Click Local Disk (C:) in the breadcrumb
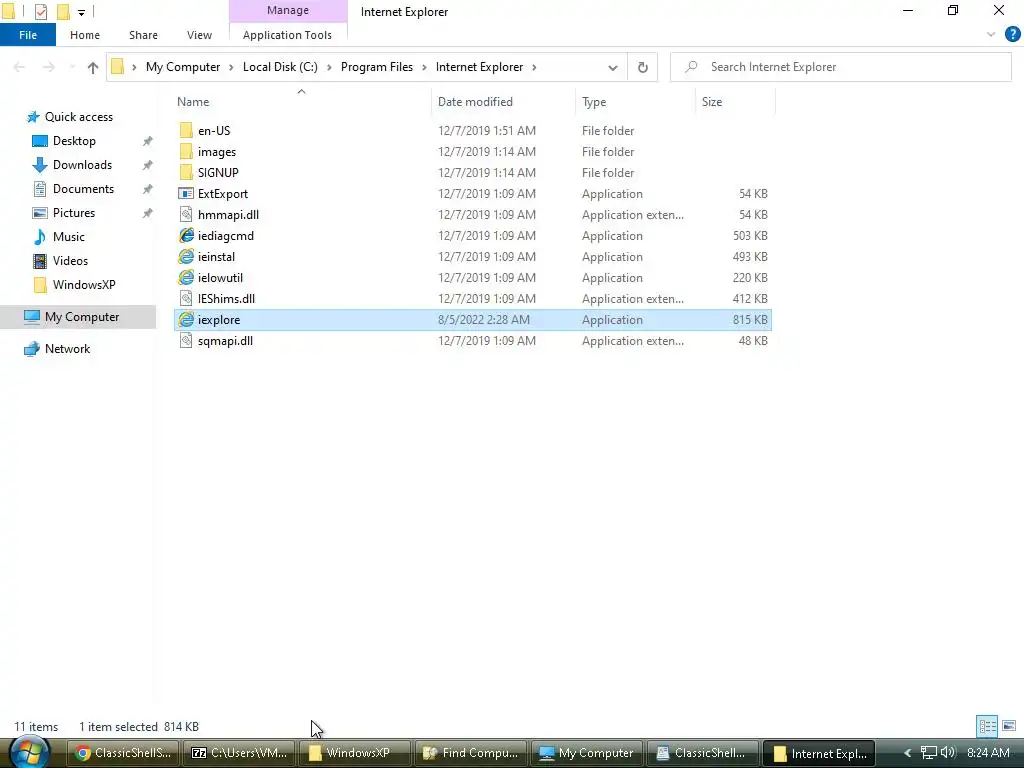 pos(280,67)
